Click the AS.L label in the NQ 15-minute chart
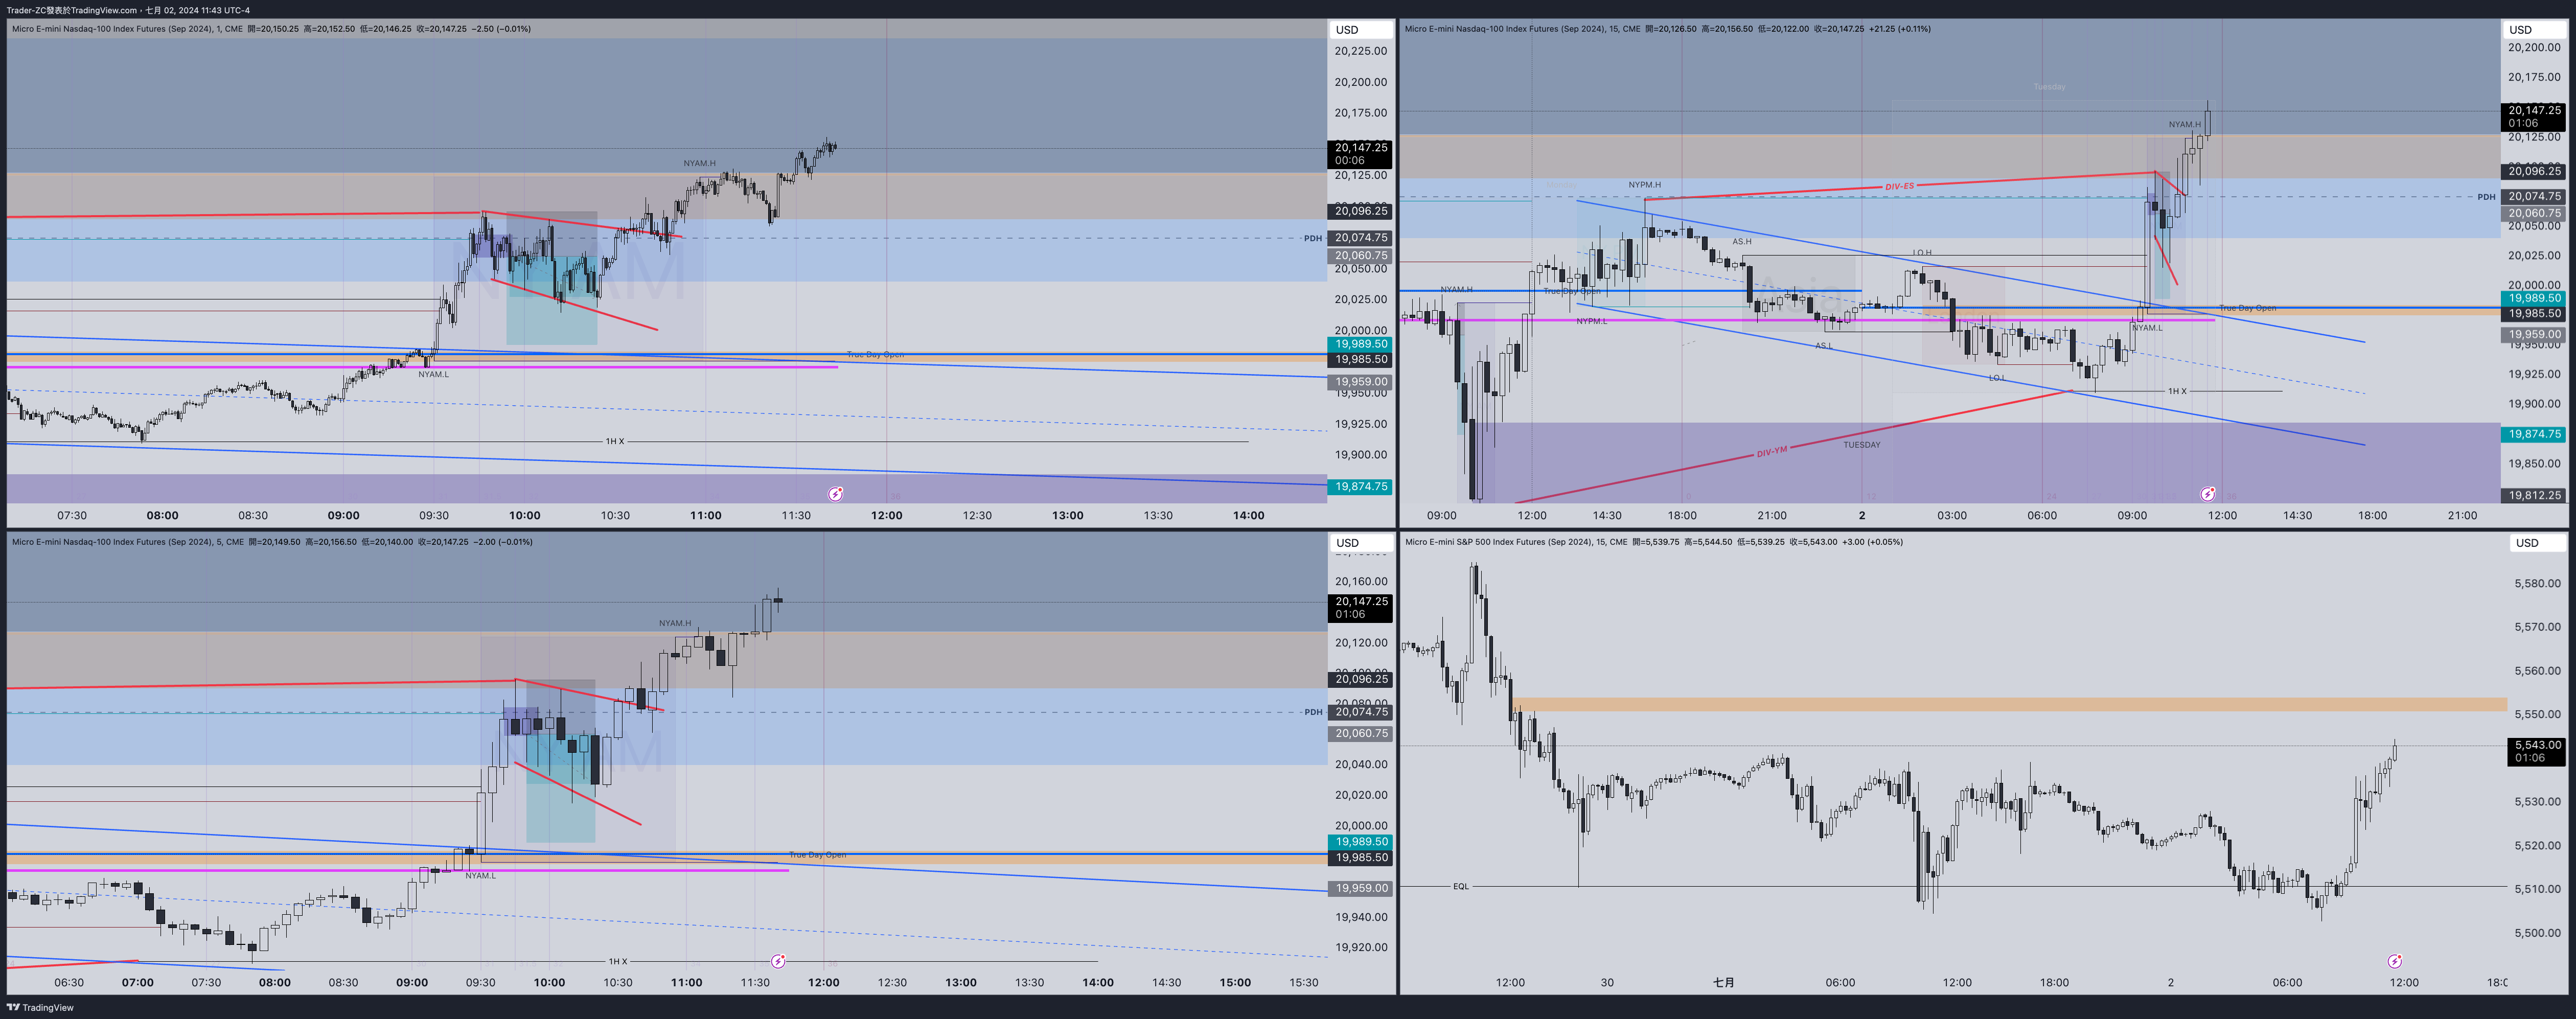The height and width of the screenshot is (1019, 2576). pos(1823,346)
